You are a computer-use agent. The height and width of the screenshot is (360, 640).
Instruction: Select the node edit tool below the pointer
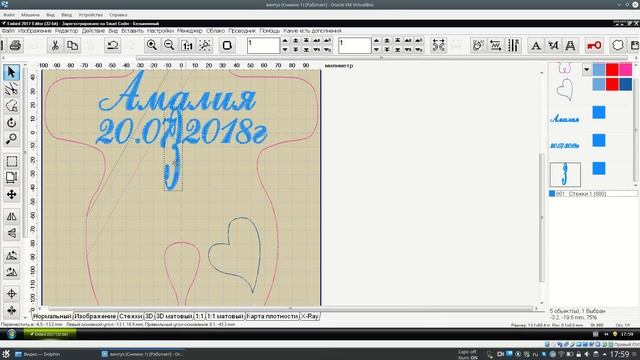click(11, 89)
